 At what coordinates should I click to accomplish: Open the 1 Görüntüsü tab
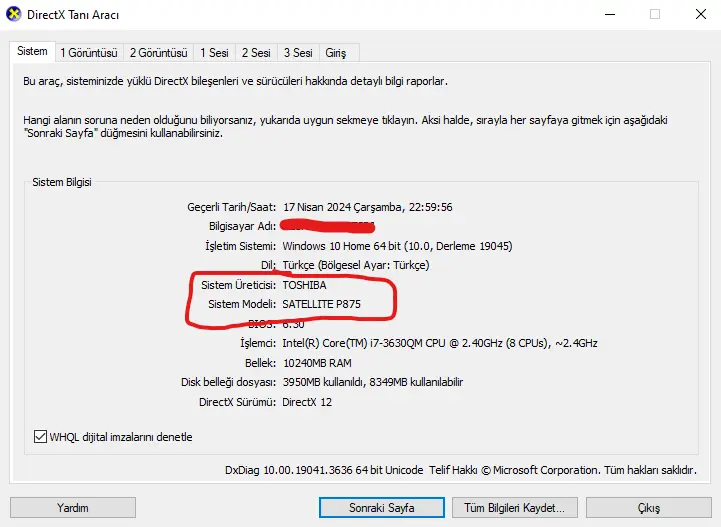pos(89,53)
